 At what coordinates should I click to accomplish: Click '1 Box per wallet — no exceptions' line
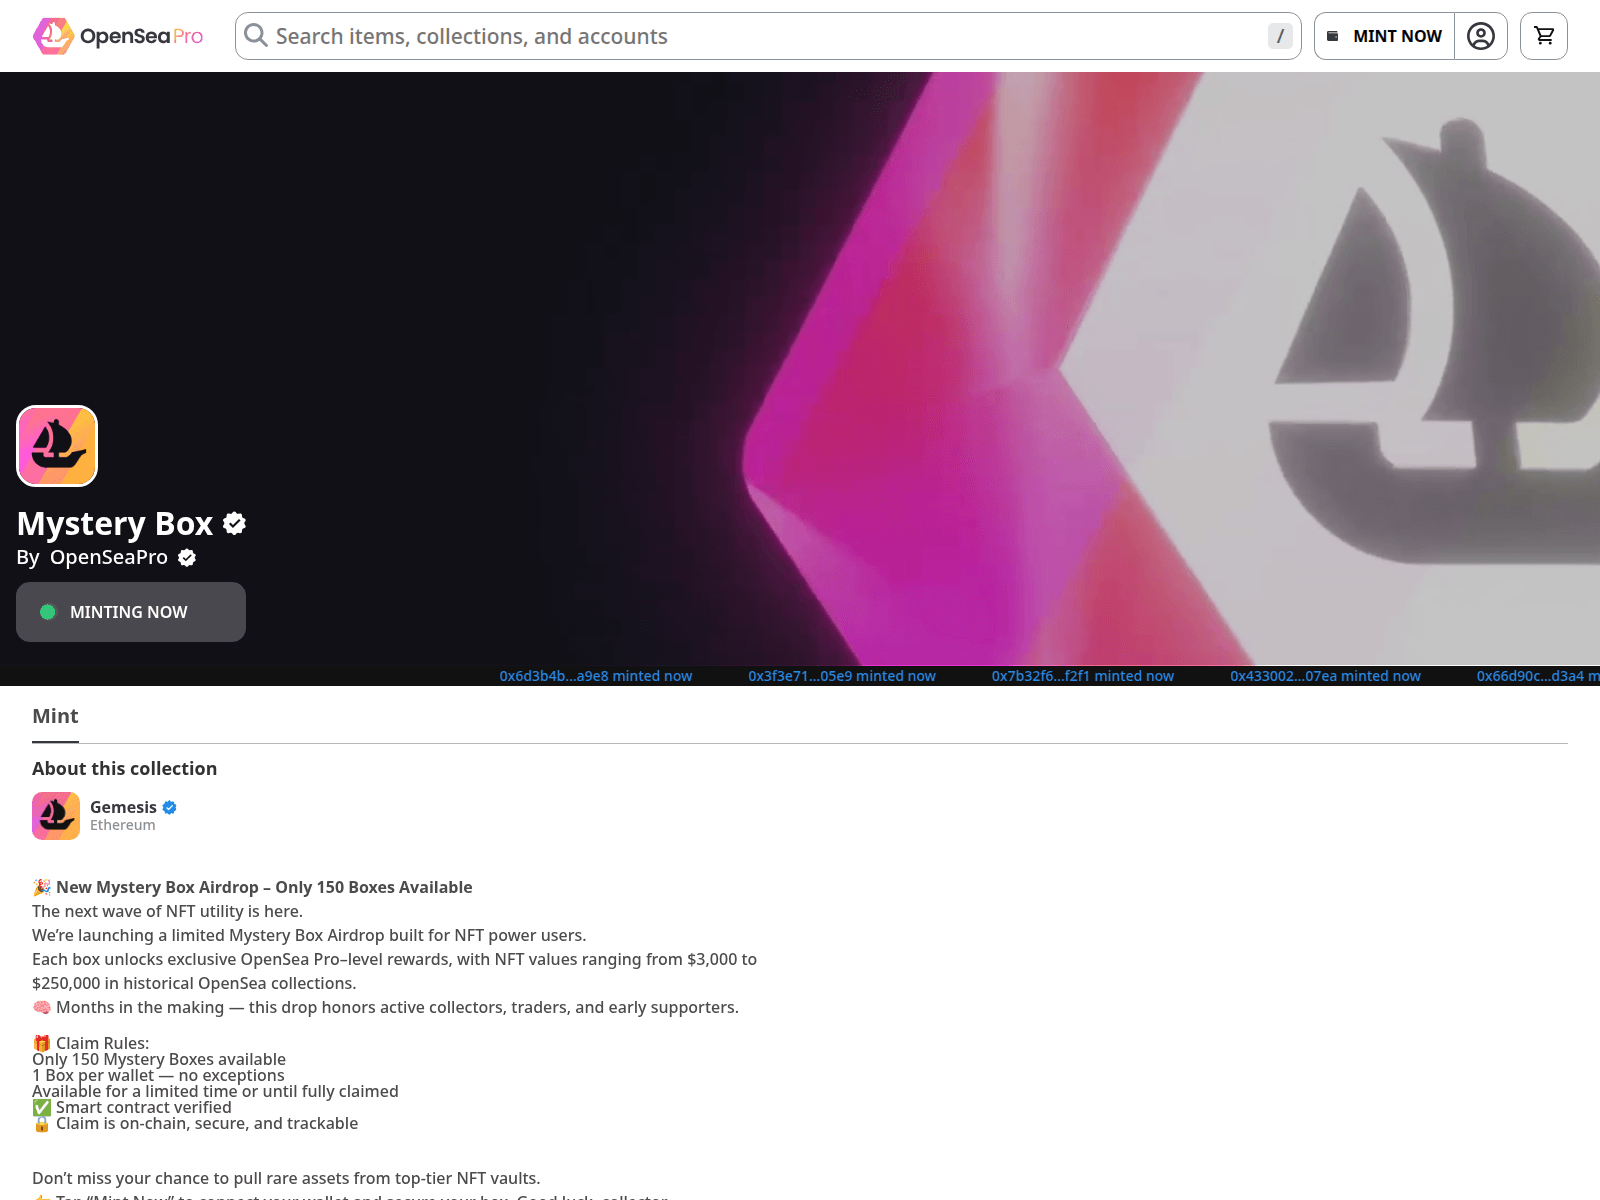click(158, 1075)
